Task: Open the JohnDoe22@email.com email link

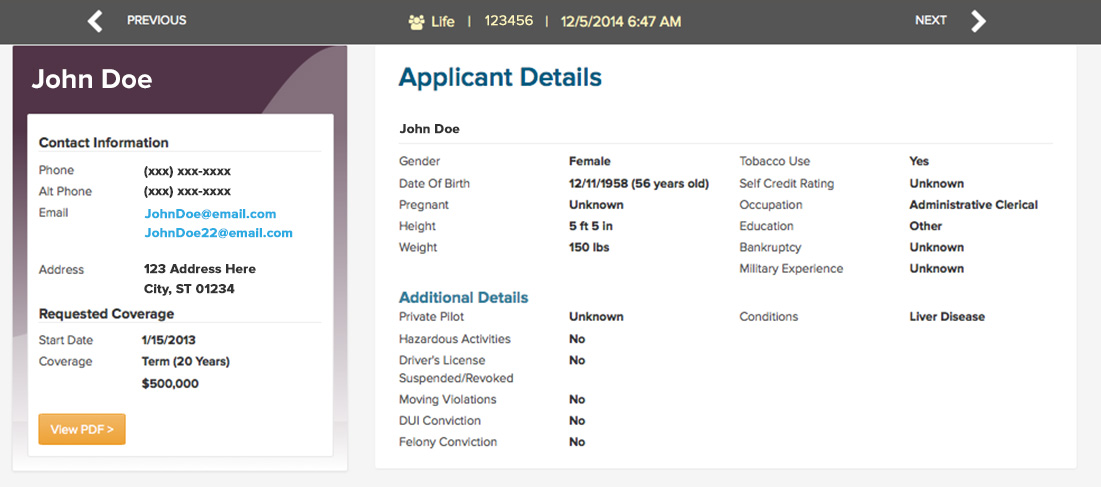Action: point(218,233)
